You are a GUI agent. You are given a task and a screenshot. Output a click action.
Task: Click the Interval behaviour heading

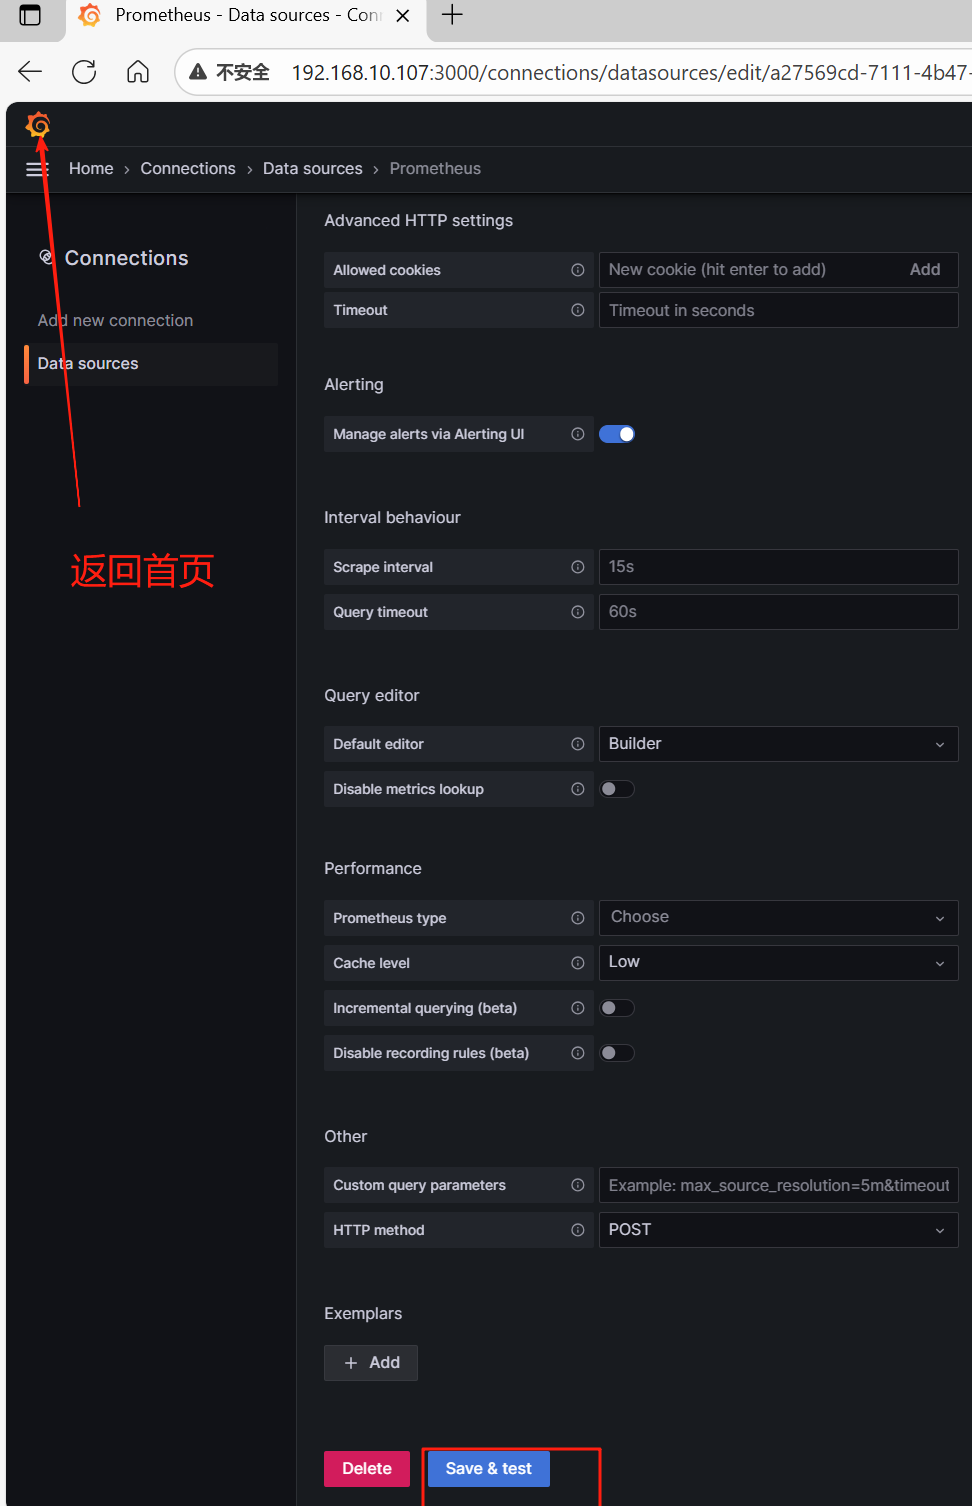click(392, 518)
